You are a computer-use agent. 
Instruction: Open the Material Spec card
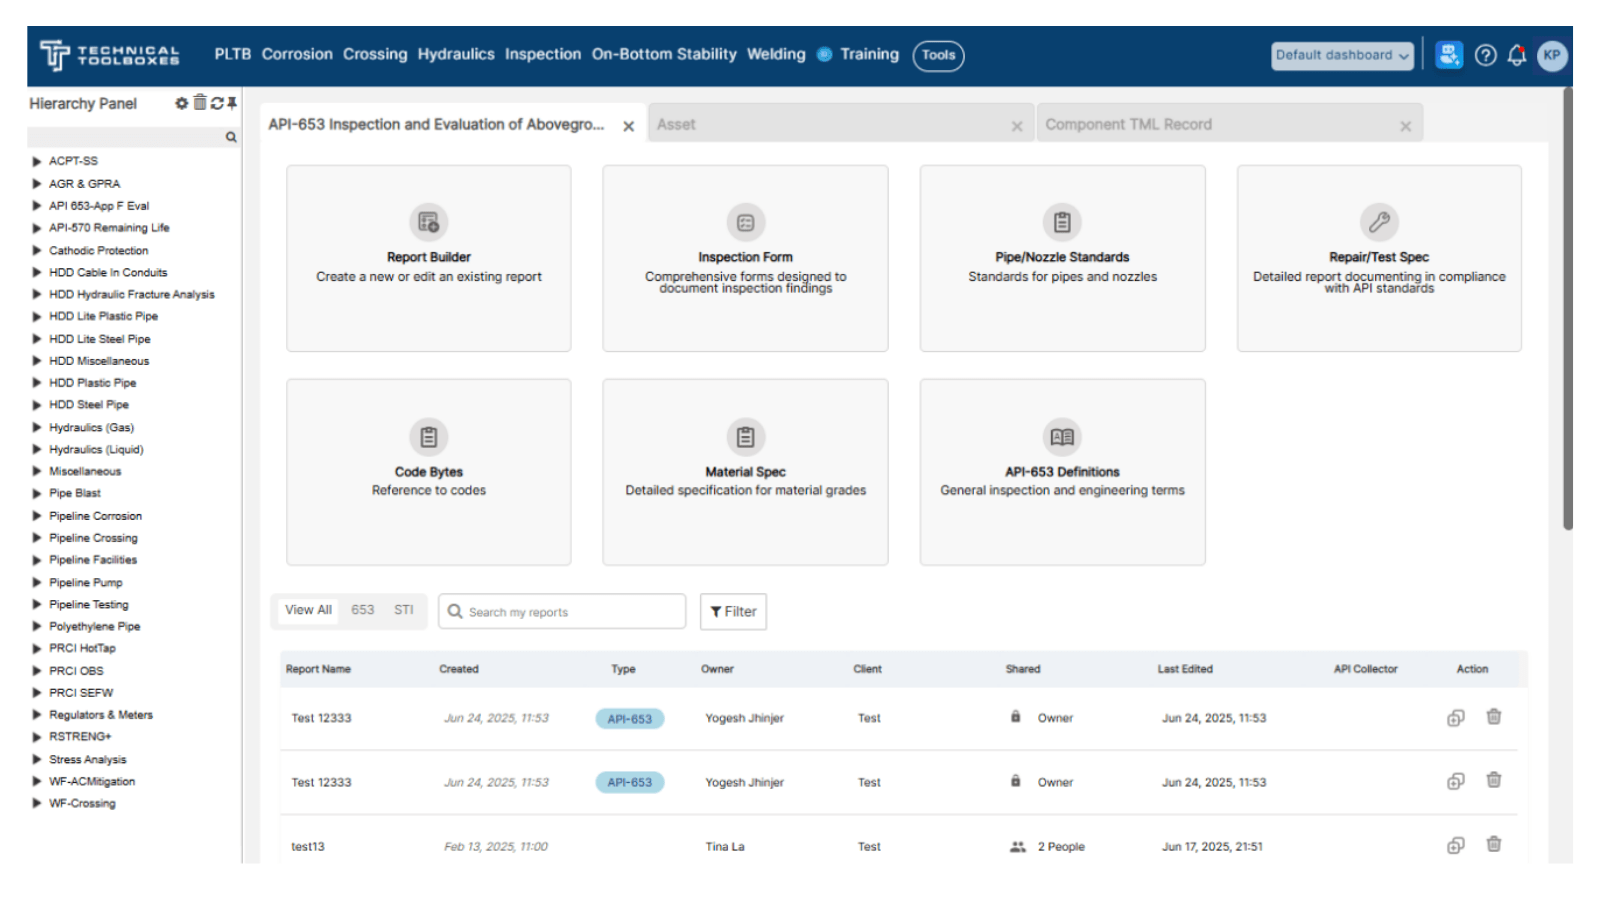click(x=745, y=472)
